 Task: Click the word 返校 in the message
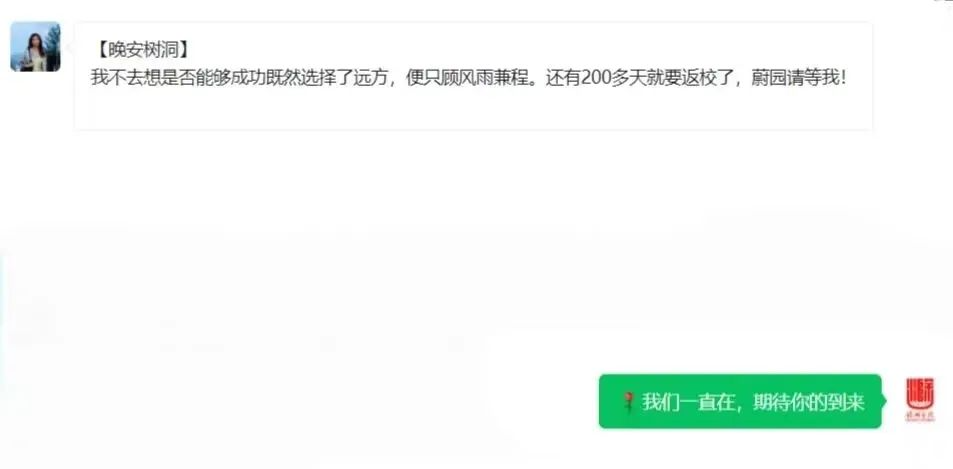tap(689, 79)
